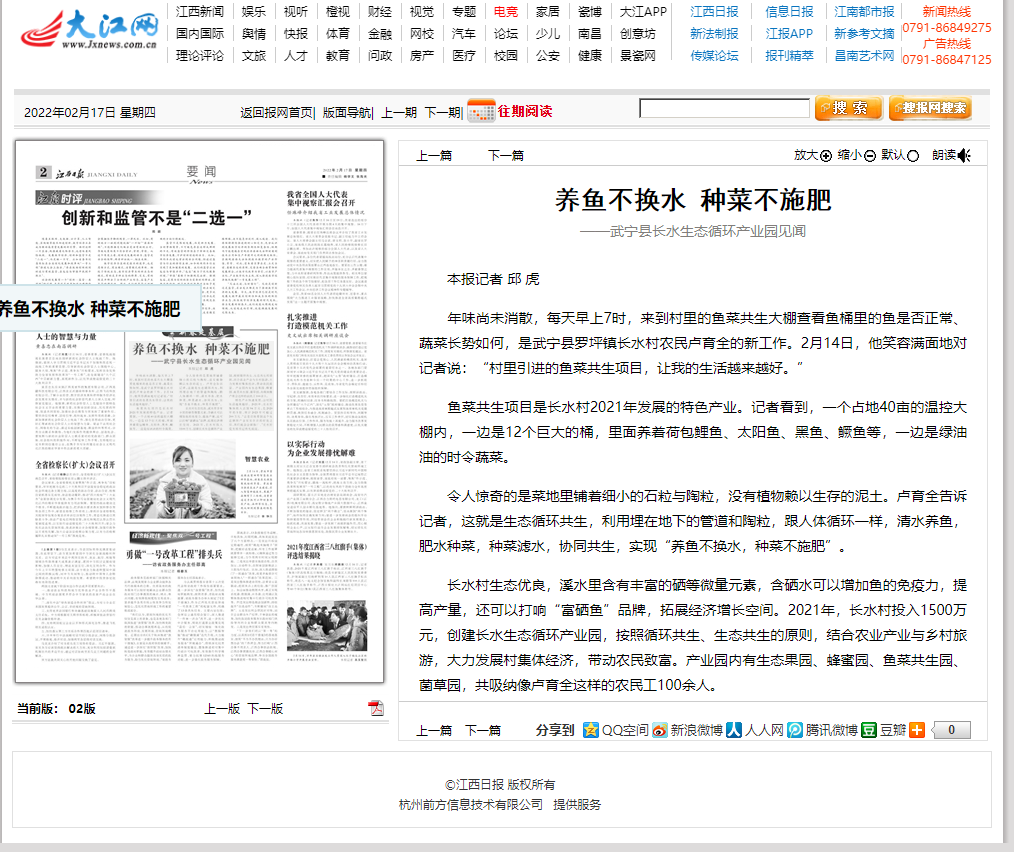Open 理论评论 navigation item
Screen dimensions: 1014x852
pos(200,56)
